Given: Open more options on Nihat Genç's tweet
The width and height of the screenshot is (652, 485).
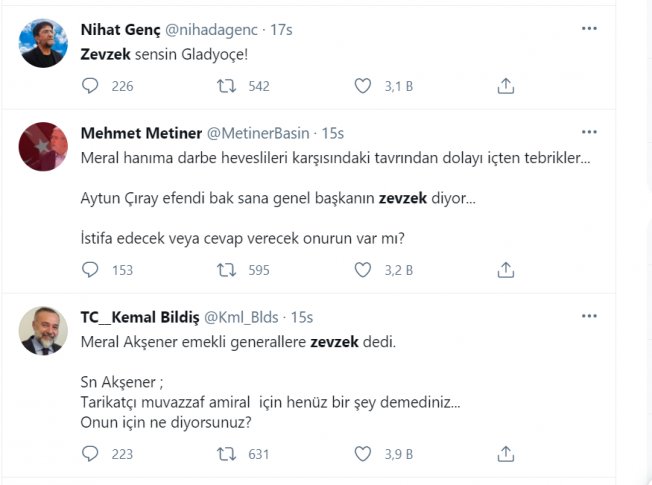Looking at the screenshot, I should tap(589, 28).
